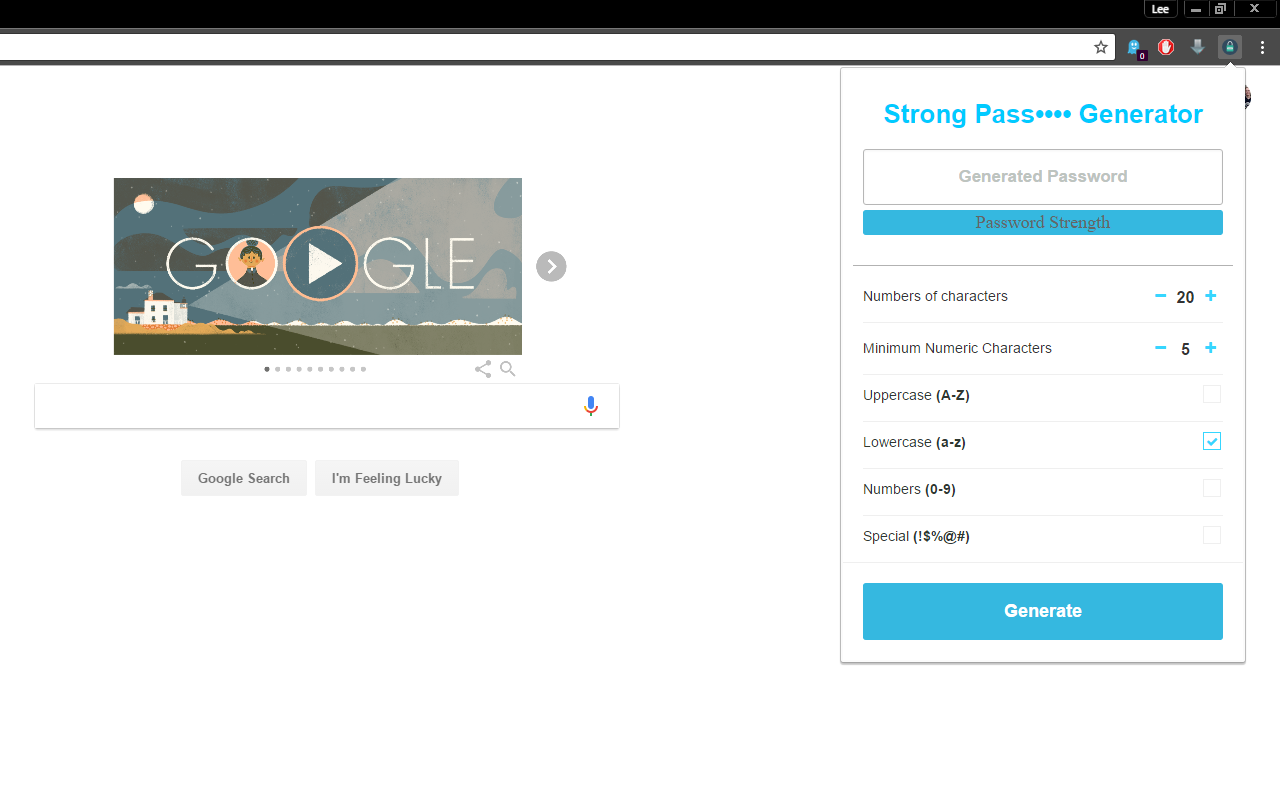Select the last doodle carousel dot
The width and height of the screenshot is (1280, 800).
[363, 369]
